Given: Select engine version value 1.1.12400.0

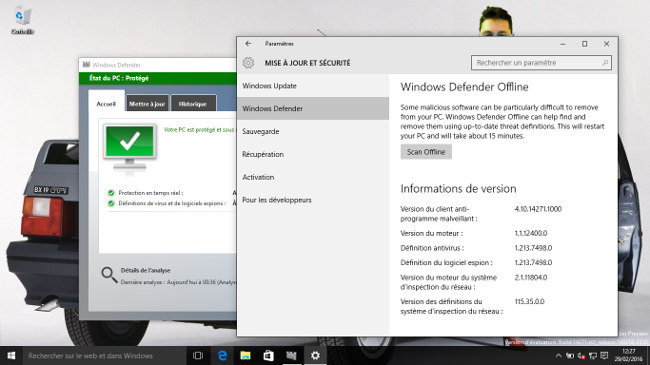Looking at the screenshot, I should click(x=531, y=233).
